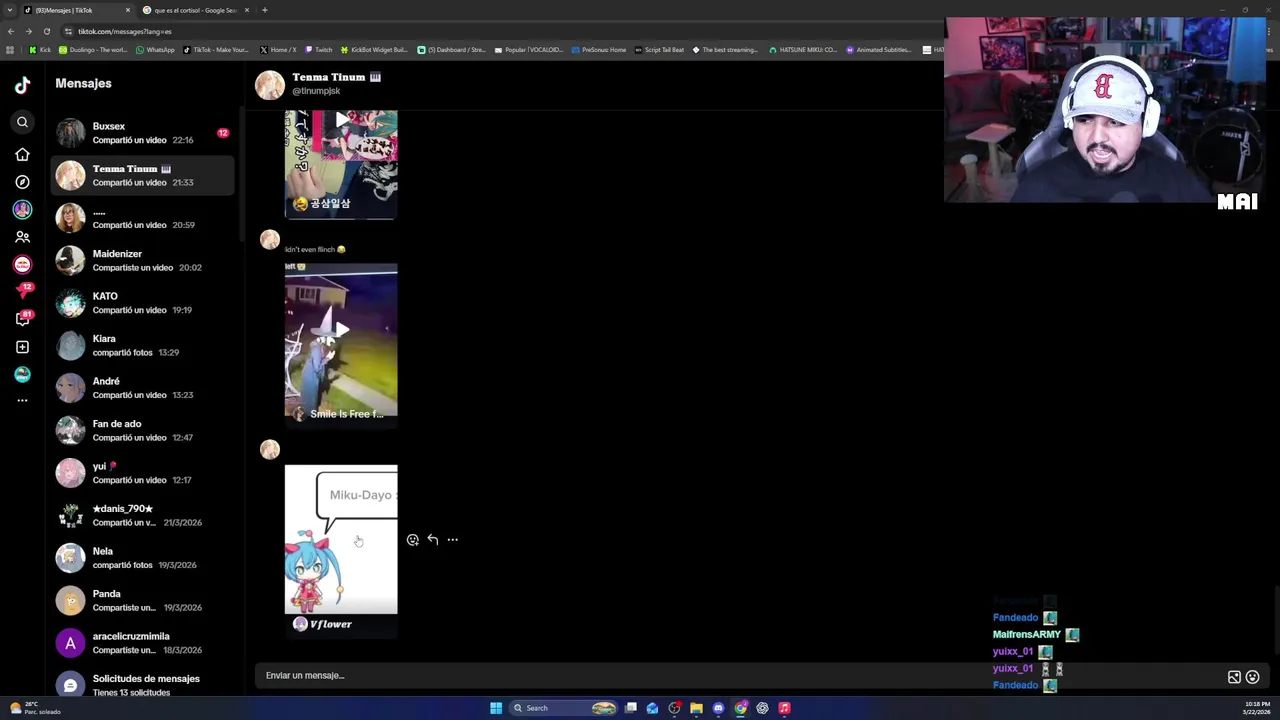Screen dimensions: 1280x720
Task: Open the sidebar three-dots more menu
Action: pyautogui.click(x=22, y=400)
